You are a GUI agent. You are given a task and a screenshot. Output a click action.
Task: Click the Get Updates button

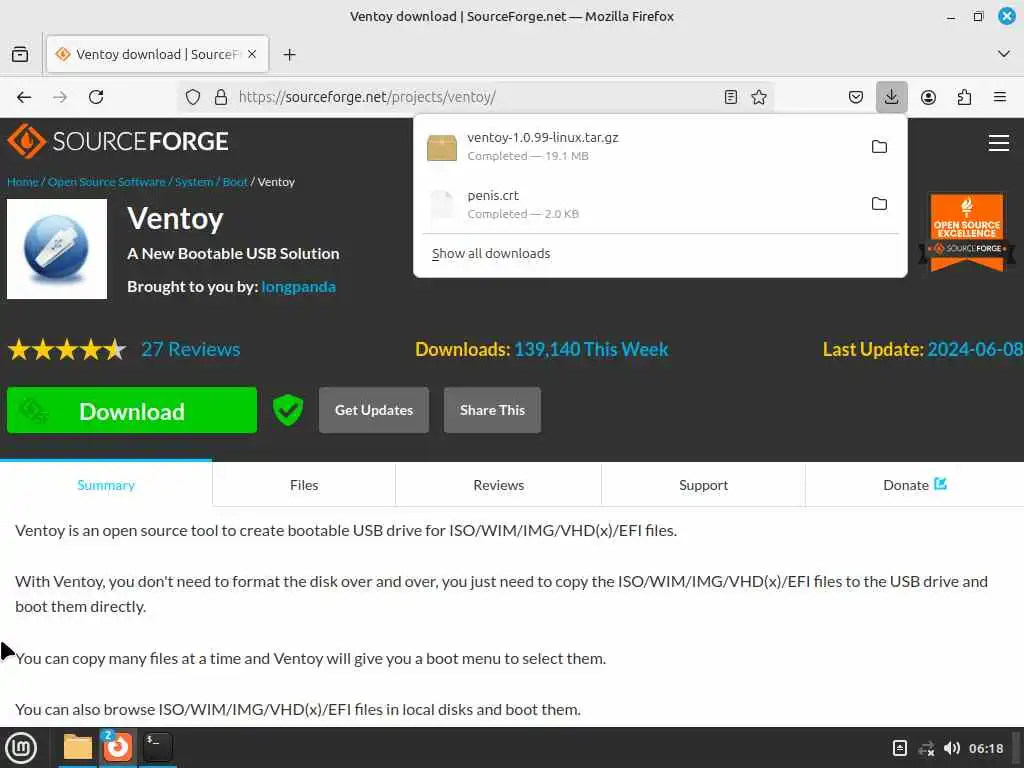374,410
